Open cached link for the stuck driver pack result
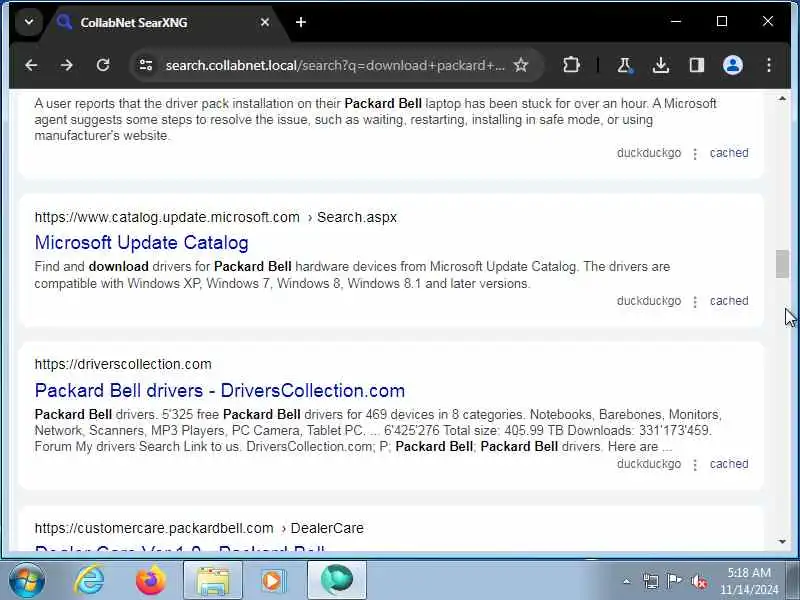The width and height of the screenshot is (800, 600). coord(729,153)
